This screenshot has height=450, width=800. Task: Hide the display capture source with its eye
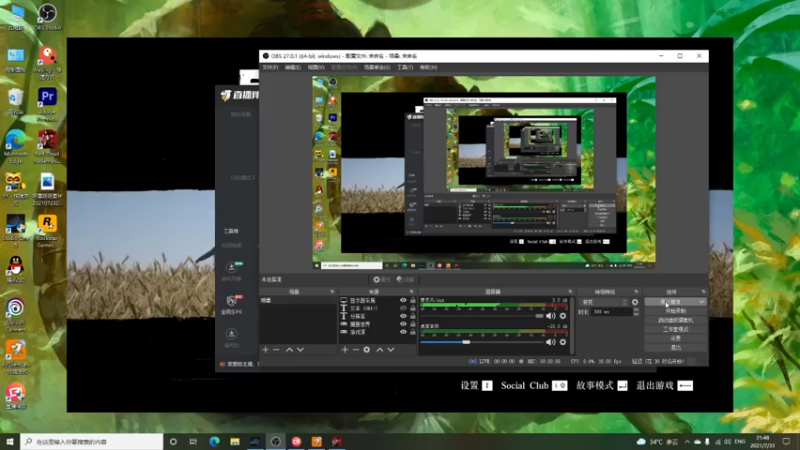(x=403, y=301)
